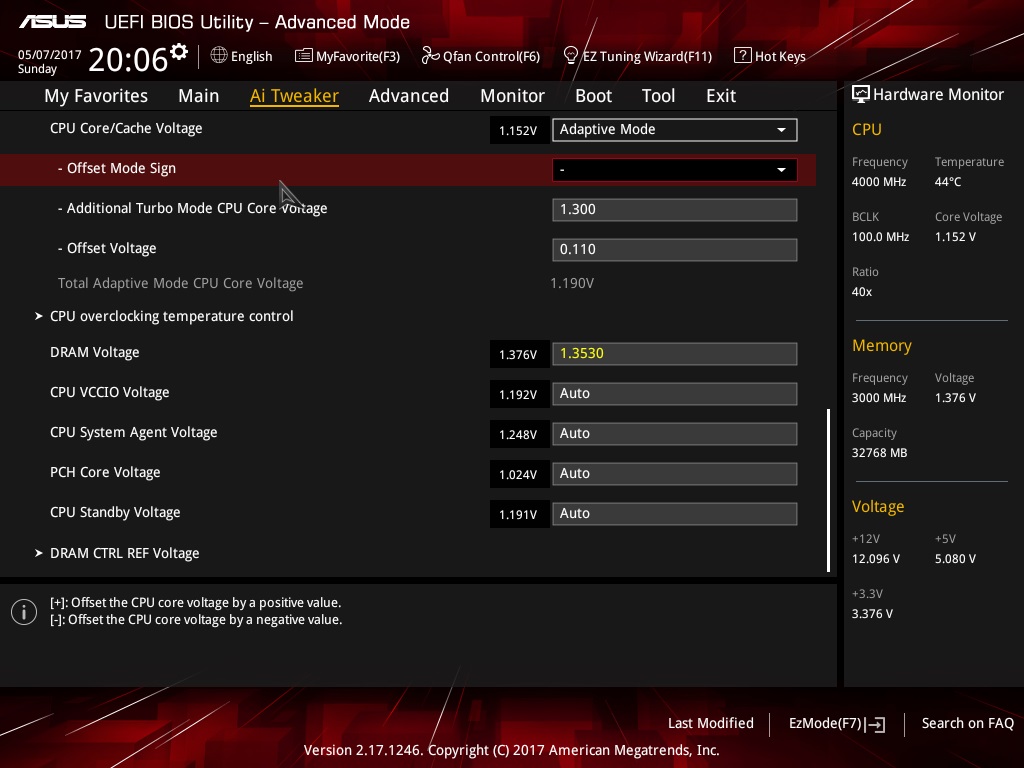Click the MyFavorite list icon

304,56
